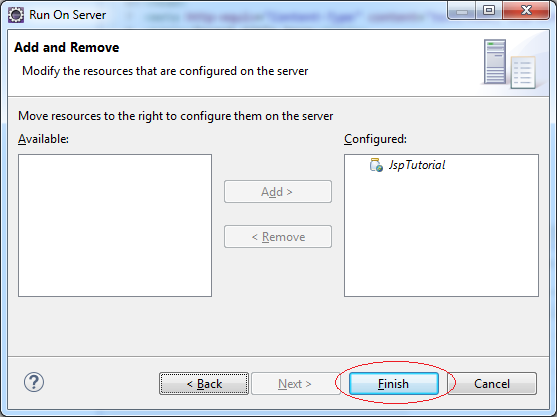Screen dimensions: 557x417
Task: Click the JspTutorial web module icon
Action: point(376,165)
